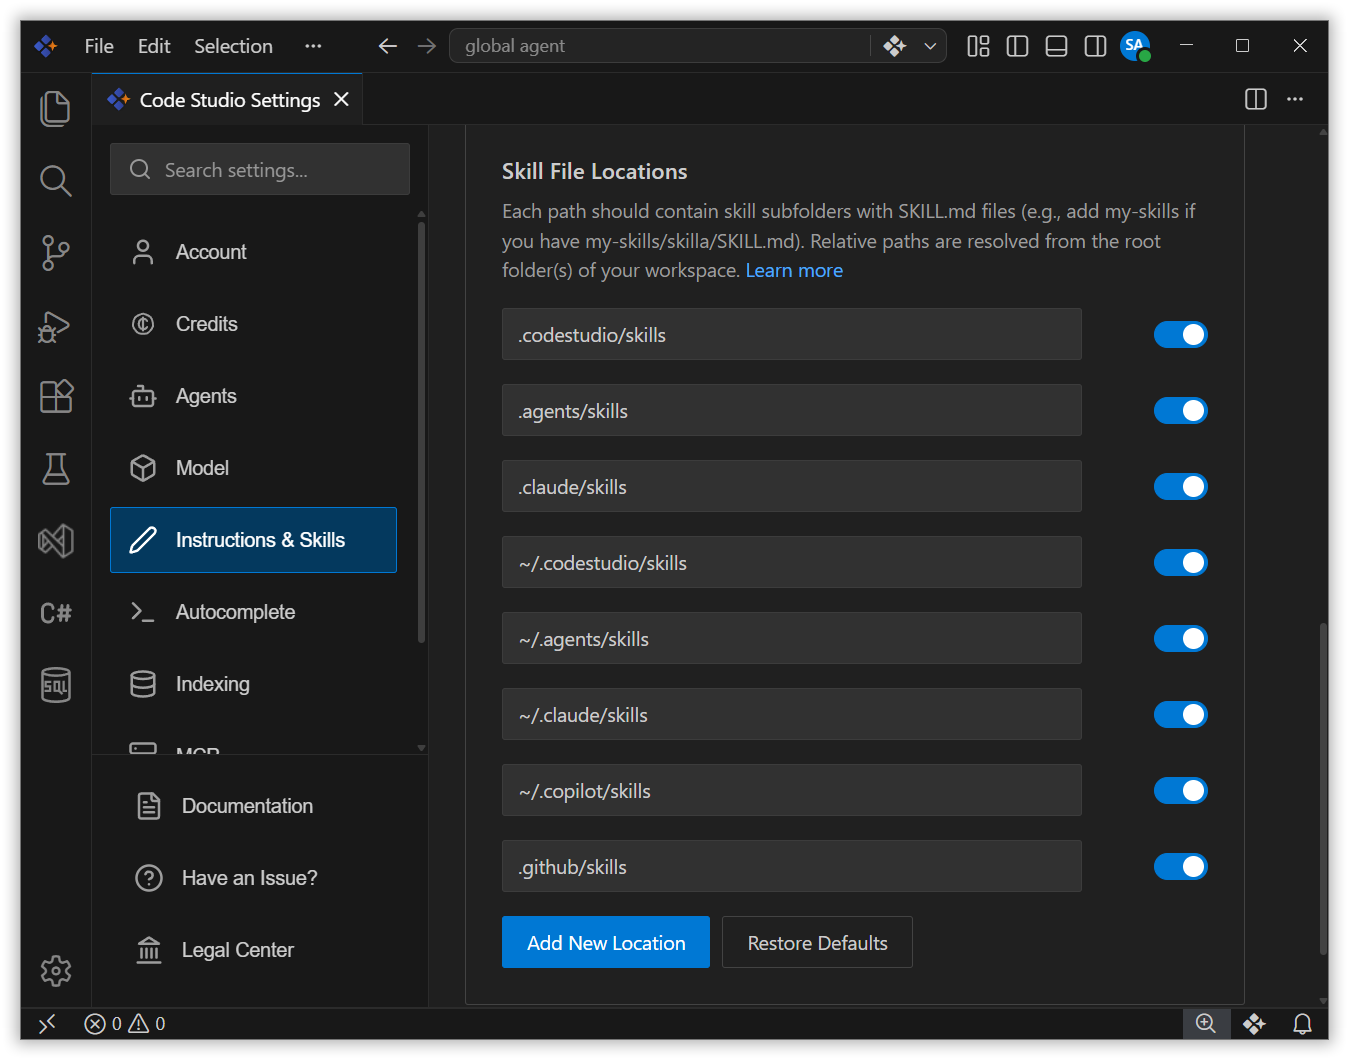The height and width of the screenshot is (1060, 1349).
Task: Expand the hidden menu bar items ellipsis
Action: 313,46
